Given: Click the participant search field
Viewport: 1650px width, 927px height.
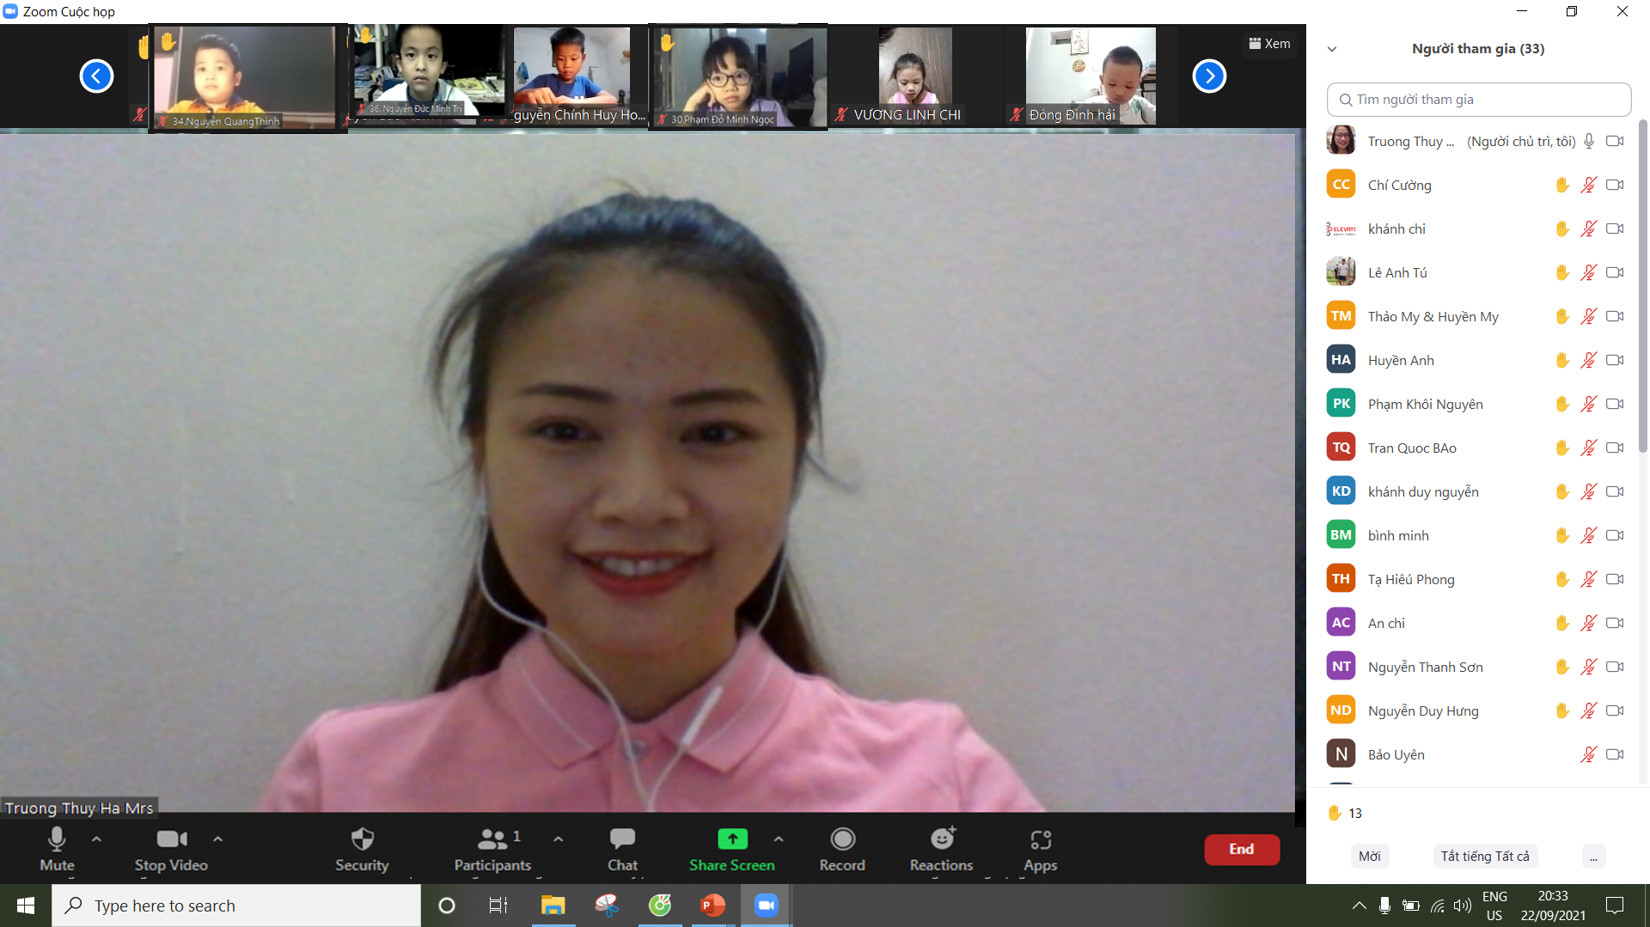Looking at the screenshot, I should click(1478, 100).
